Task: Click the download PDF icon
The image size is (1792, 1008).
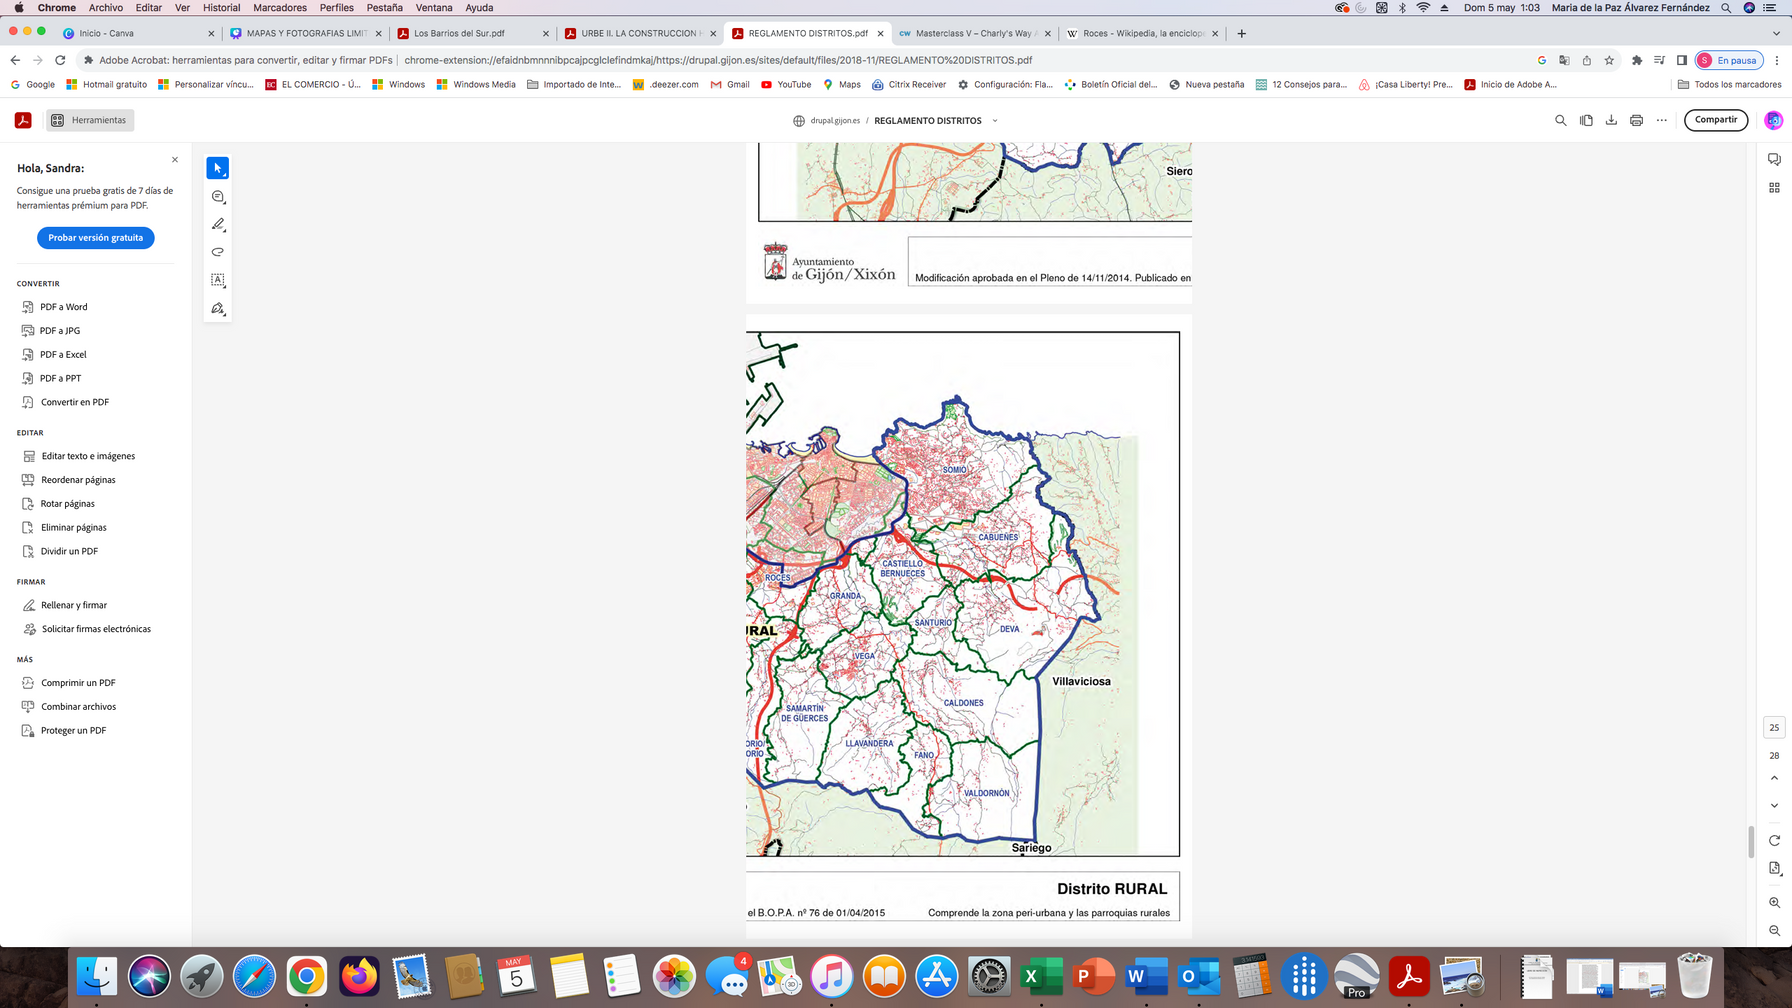Action: (1611, 120)
